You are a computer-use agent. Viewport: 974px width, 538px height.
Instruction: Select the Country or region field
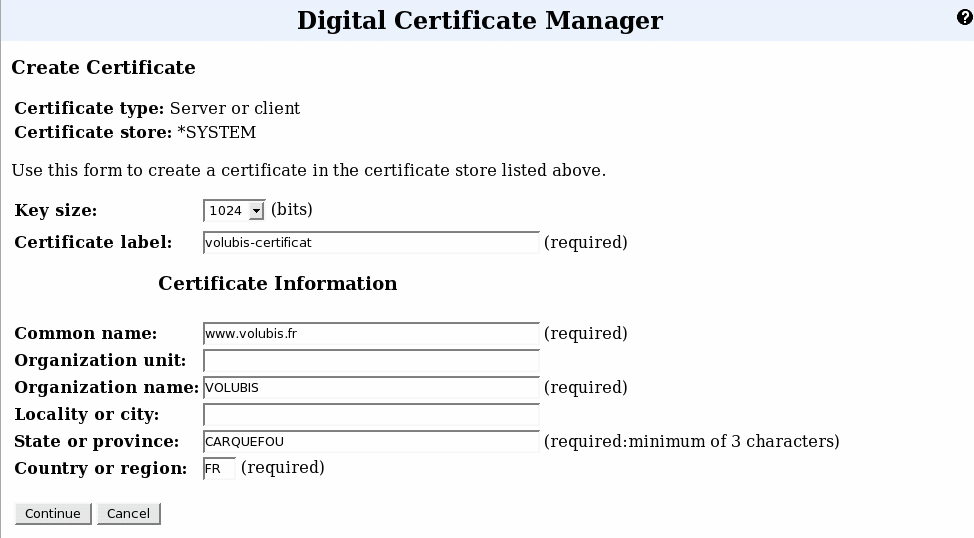219,468
